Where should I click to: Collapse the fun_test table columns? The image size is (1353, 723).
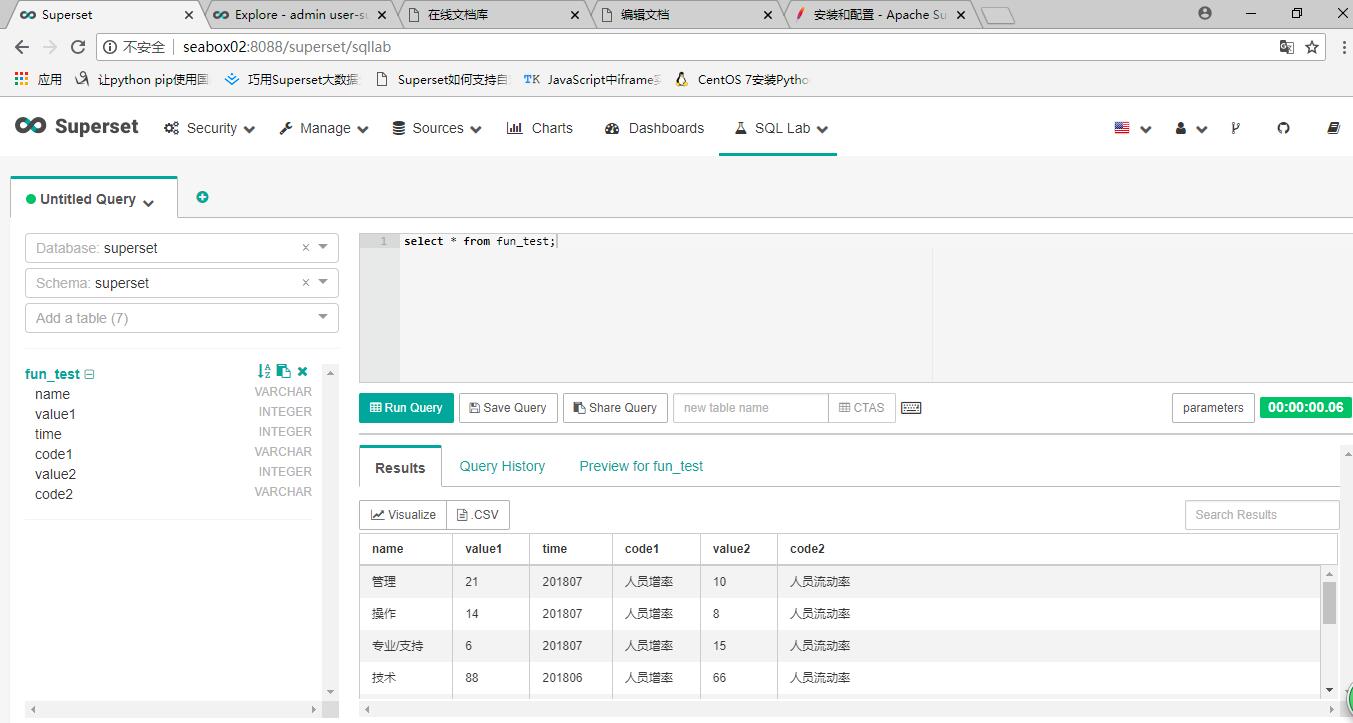pos(89,374)
